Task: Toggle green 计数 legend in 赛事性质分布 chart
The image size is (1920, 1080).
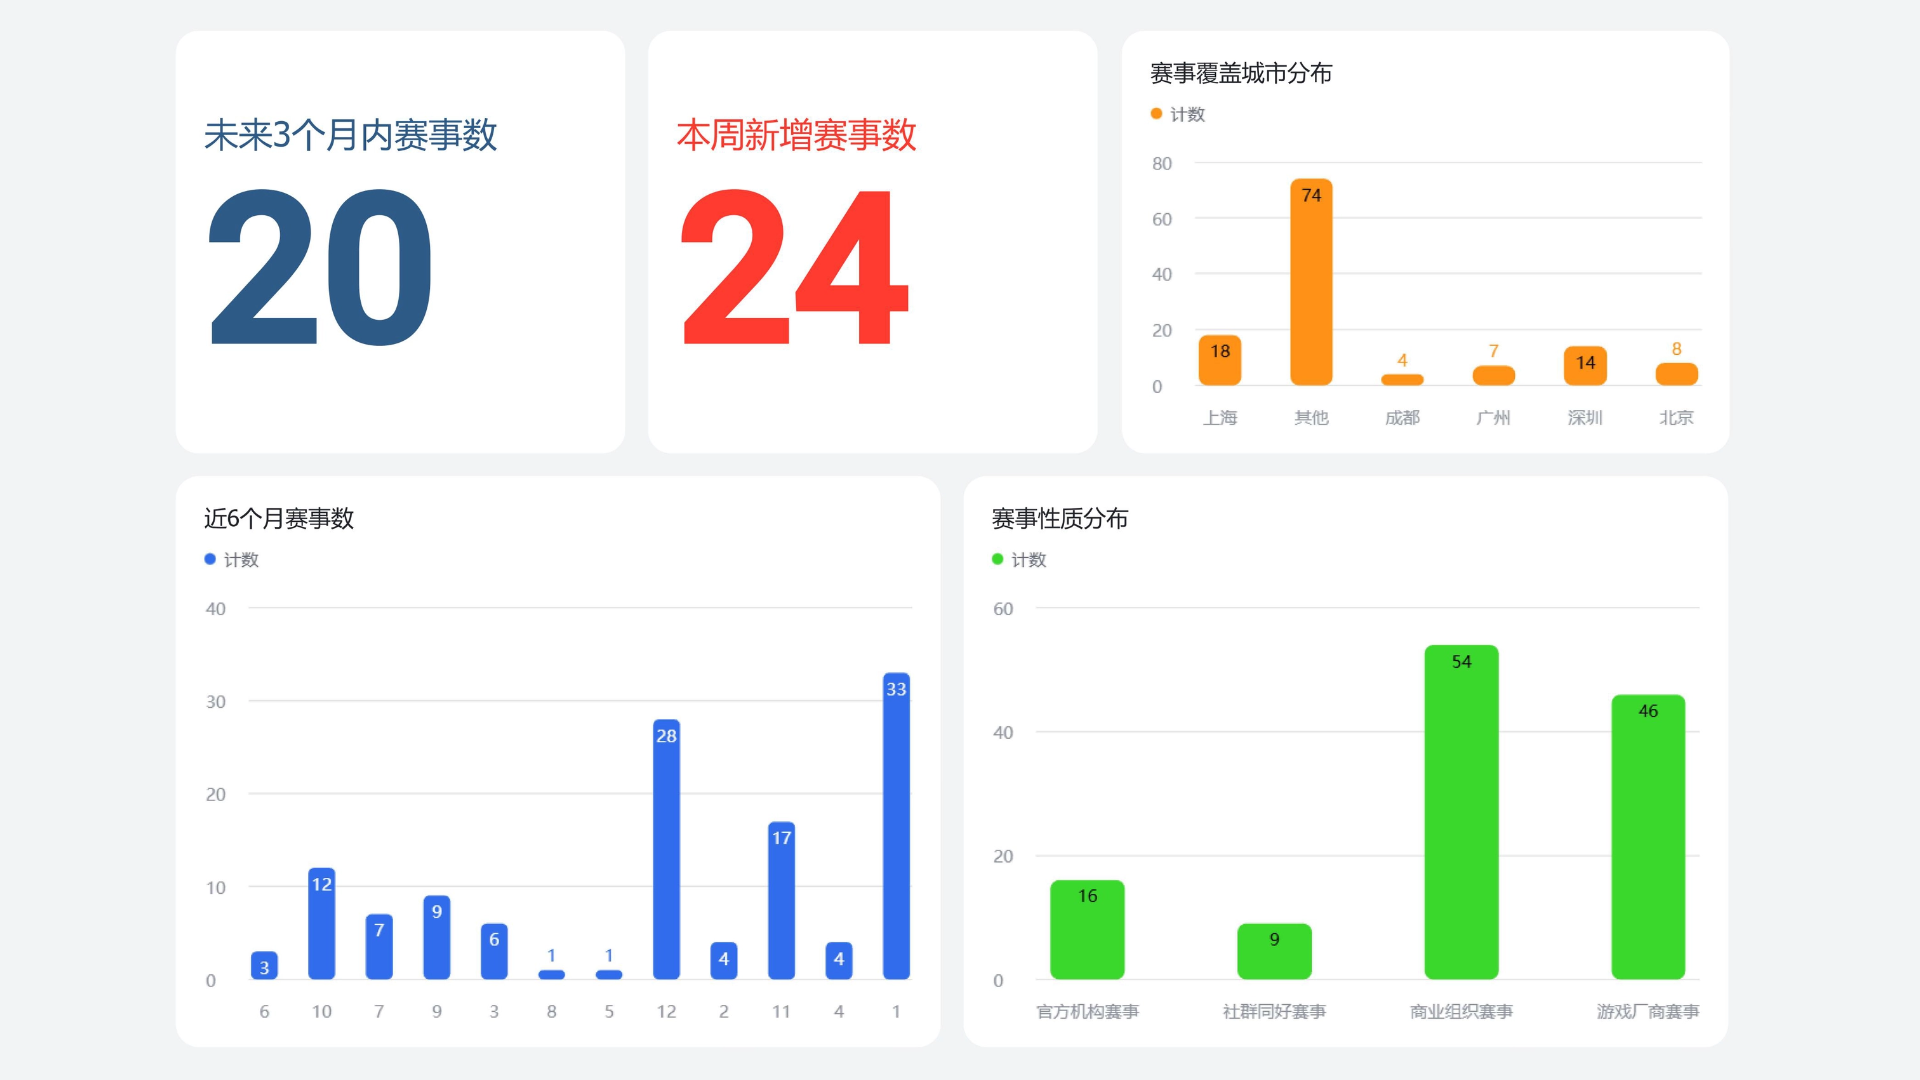Action: click(1019, 560)
